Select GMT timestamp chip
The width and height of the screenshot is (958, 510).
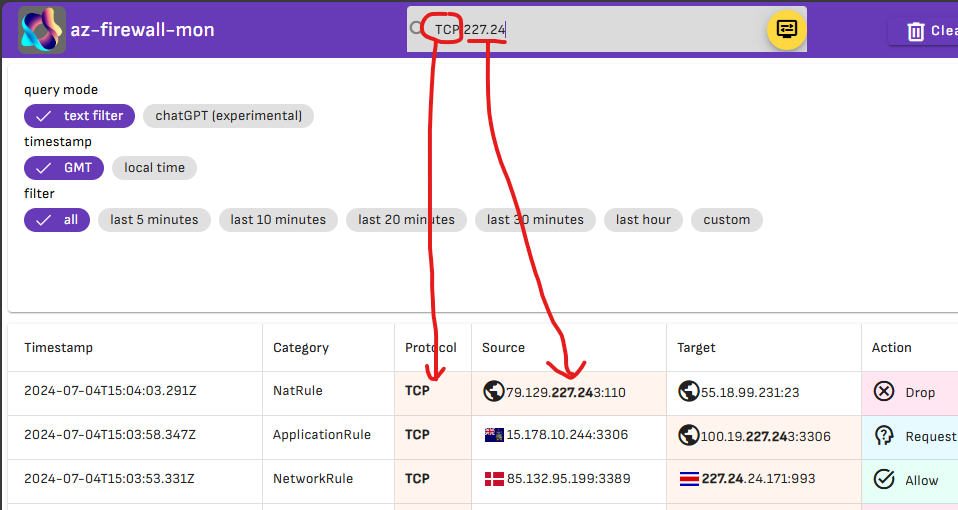pos(64,168)
